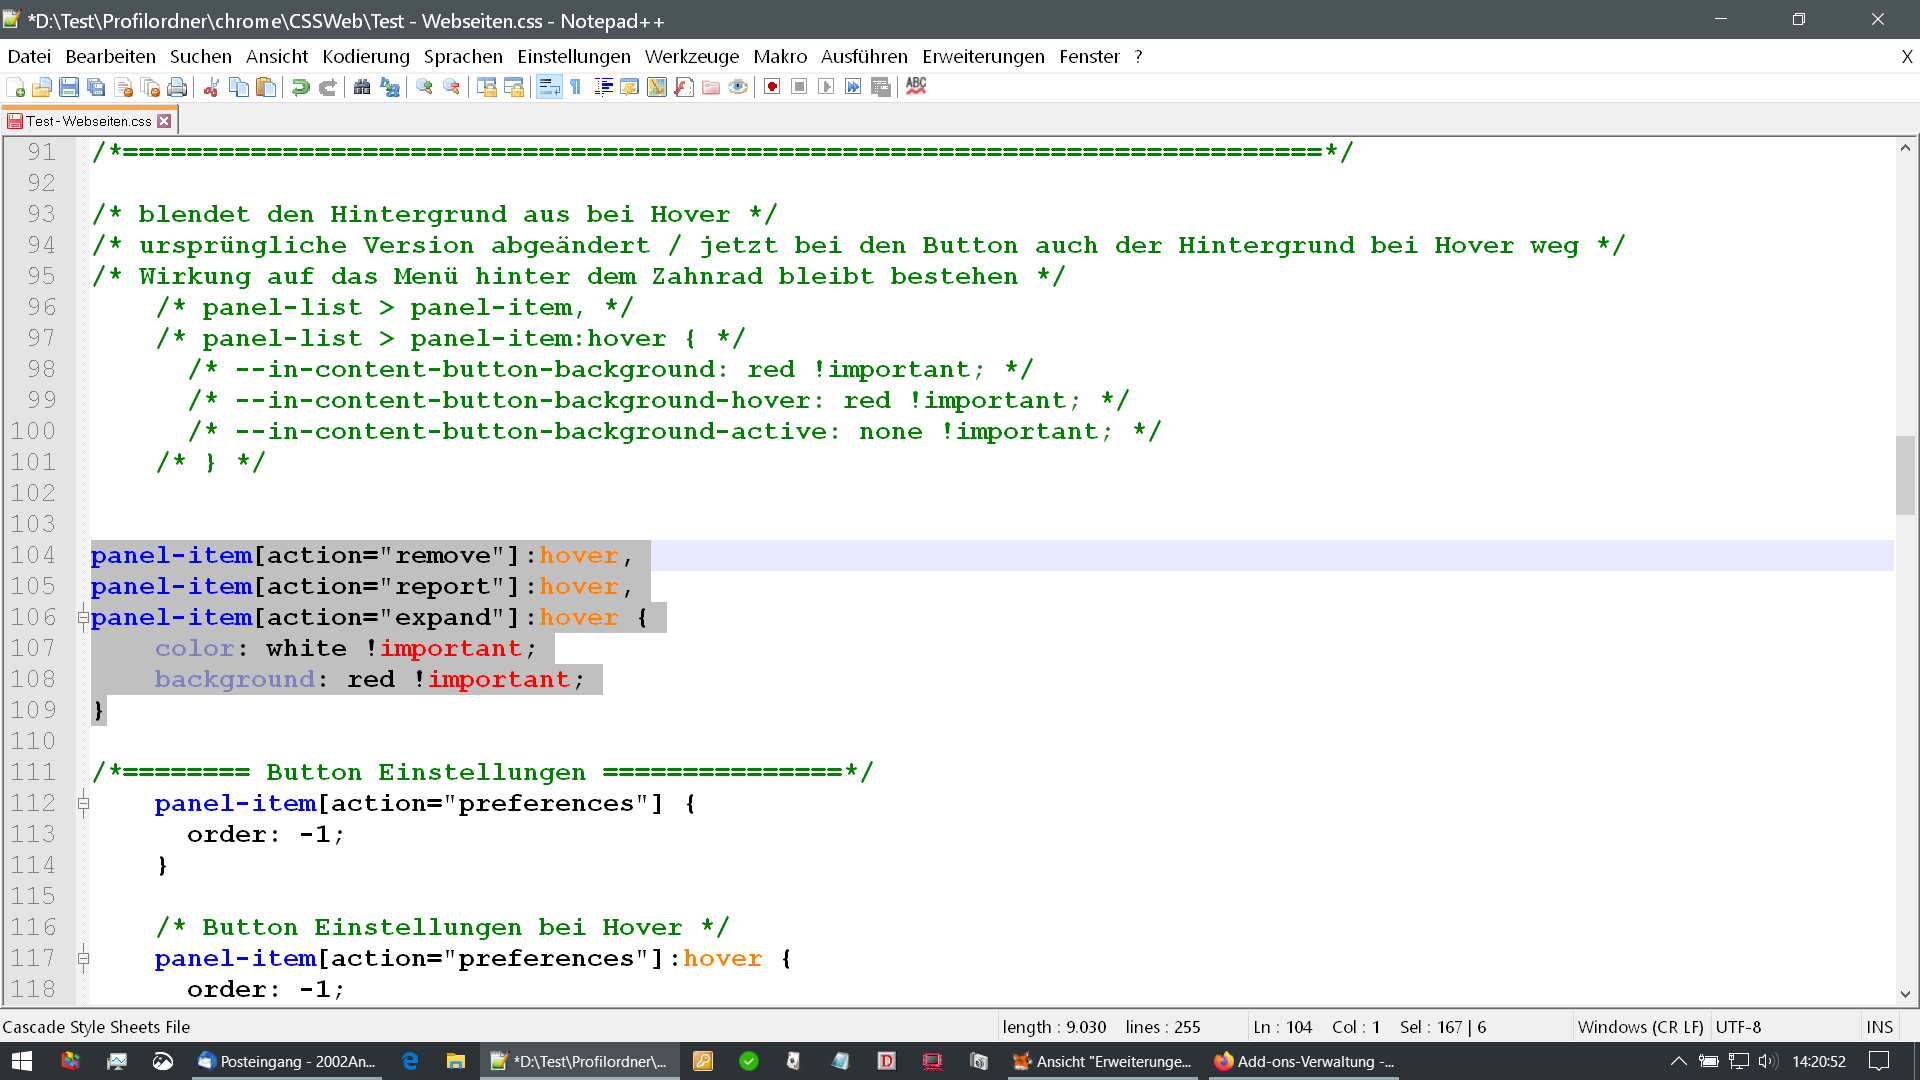Toggle INS insert mode in status bar
Screen dimensions: 1920x1080
pyautogui.click(x=1879, y=1027)
